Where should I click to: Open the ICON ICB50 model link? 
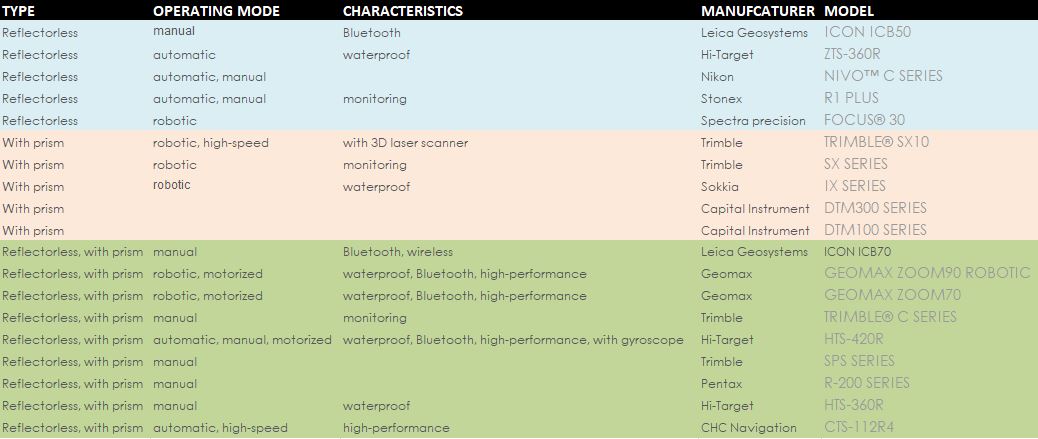867,32
